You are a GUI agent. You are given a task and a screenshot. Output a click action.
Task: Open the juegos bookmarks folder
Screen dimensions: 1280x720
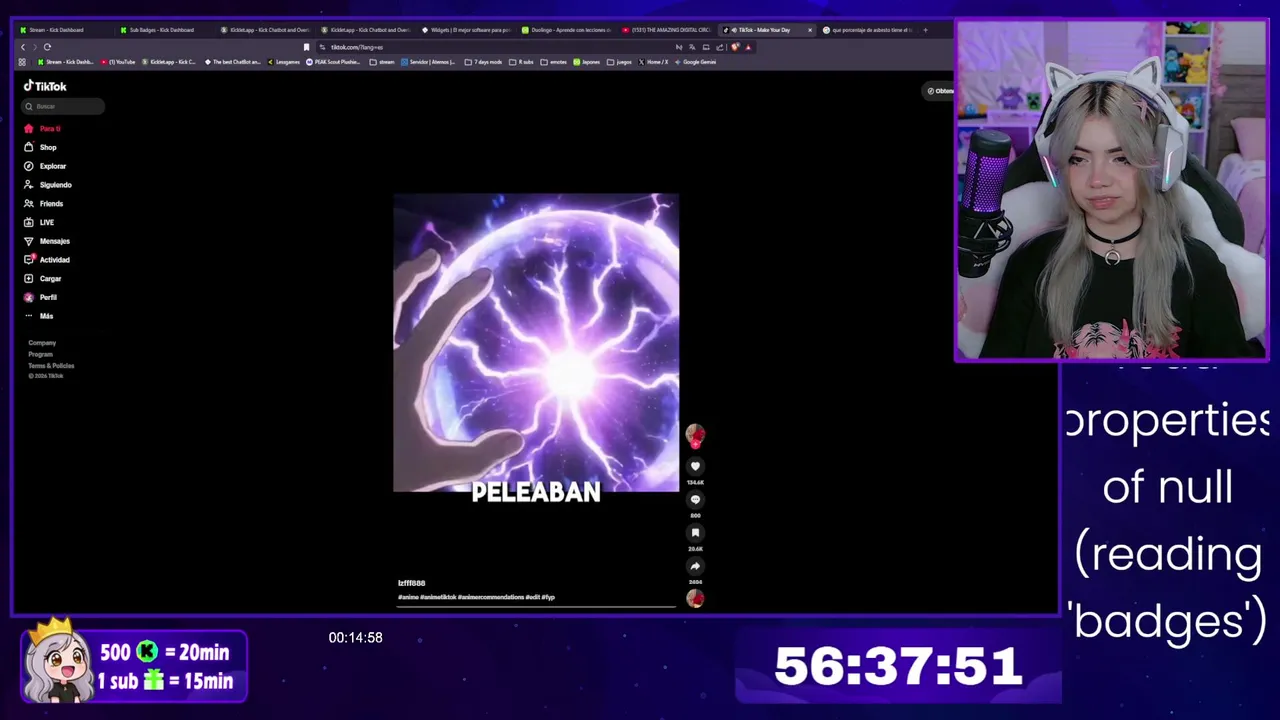[x=619, y=62]
